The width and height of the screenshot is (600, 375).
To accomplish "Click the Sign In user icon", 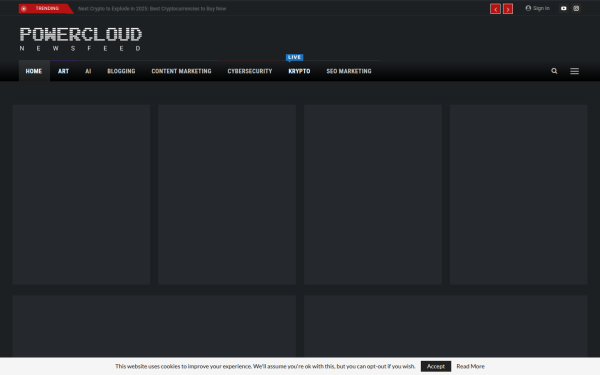I will point(528,8).
